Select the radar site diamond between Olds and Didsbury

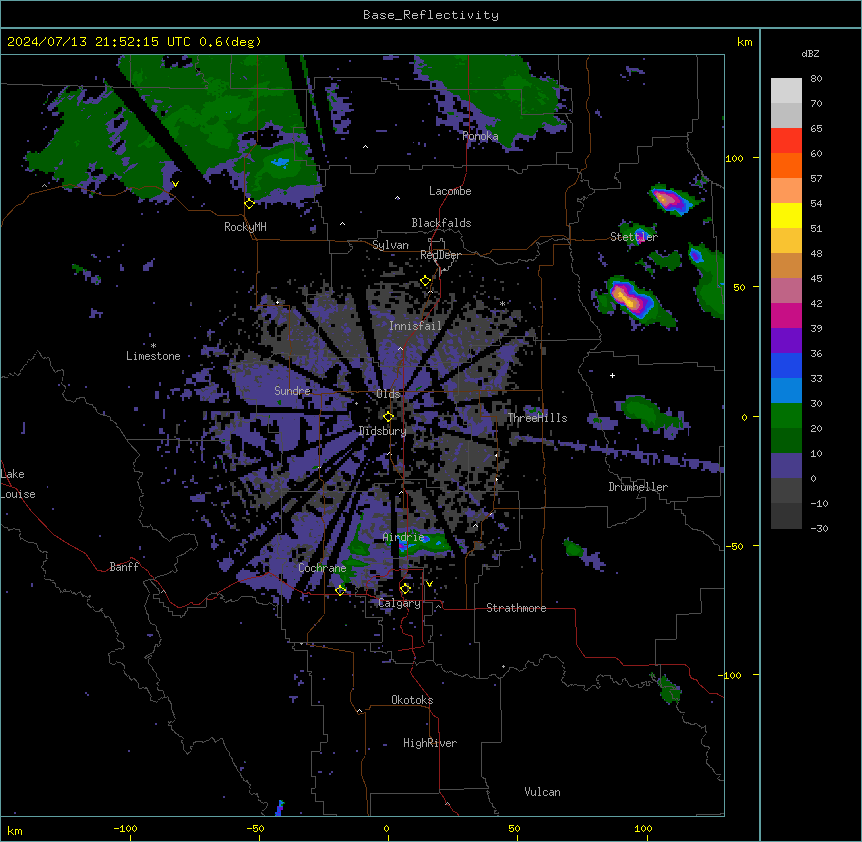tap(388, 416)
